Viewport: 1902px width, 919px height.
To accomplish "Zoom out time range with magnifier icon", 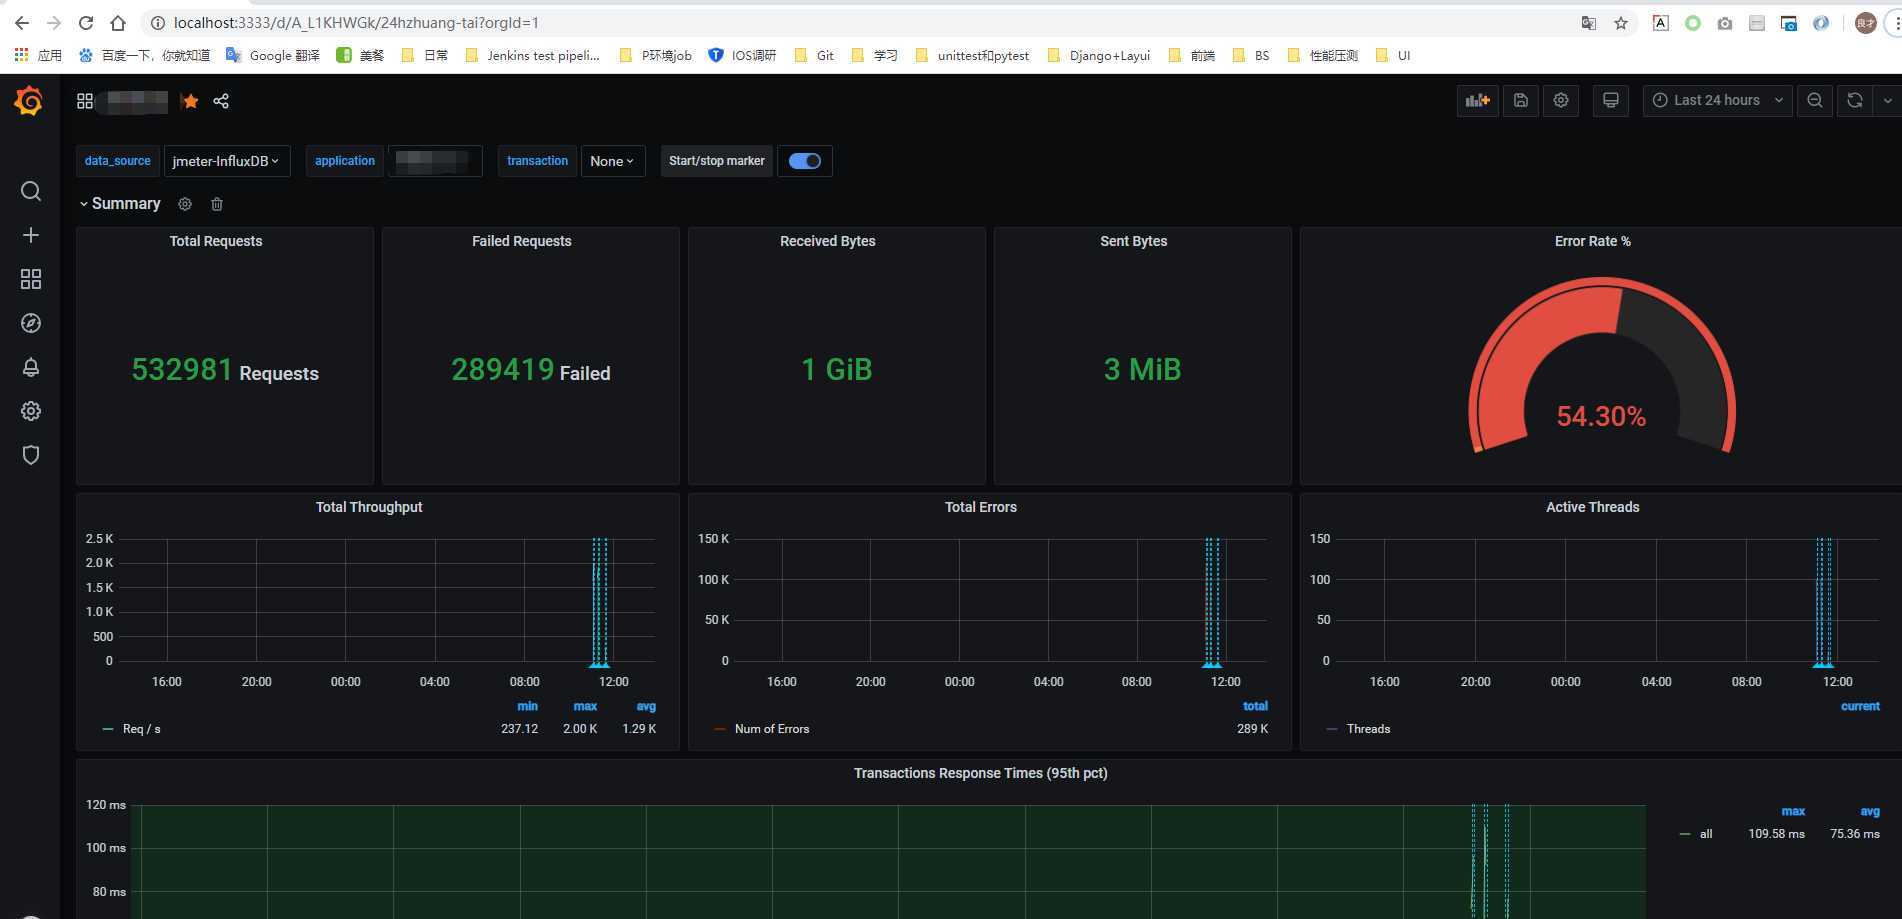I will 1814,100.
